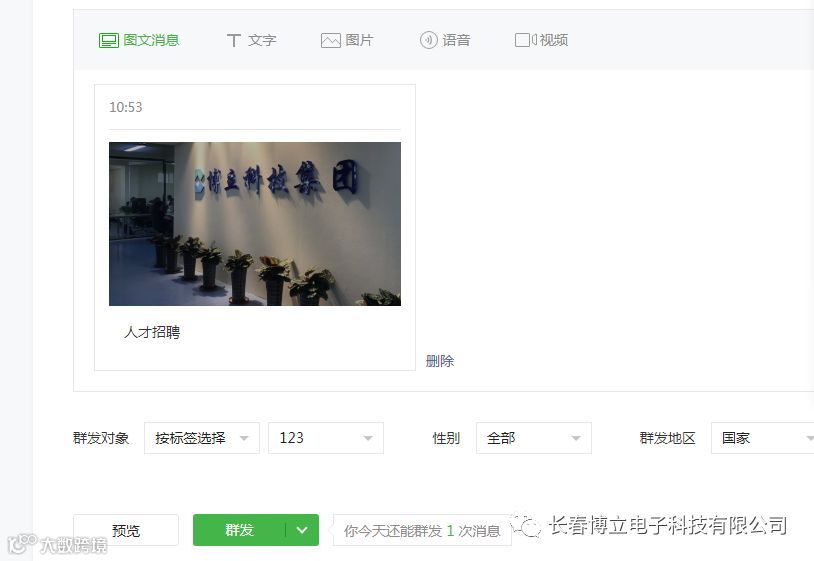Switch to the 文字 tab label
The image size is (814, 561).
click(x=262, y=40)
